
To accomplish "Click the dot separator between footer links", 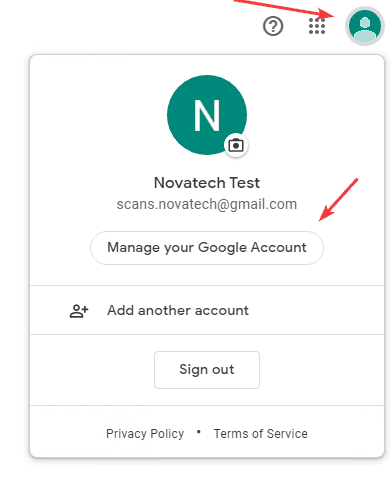I will [x=199, y=432].
